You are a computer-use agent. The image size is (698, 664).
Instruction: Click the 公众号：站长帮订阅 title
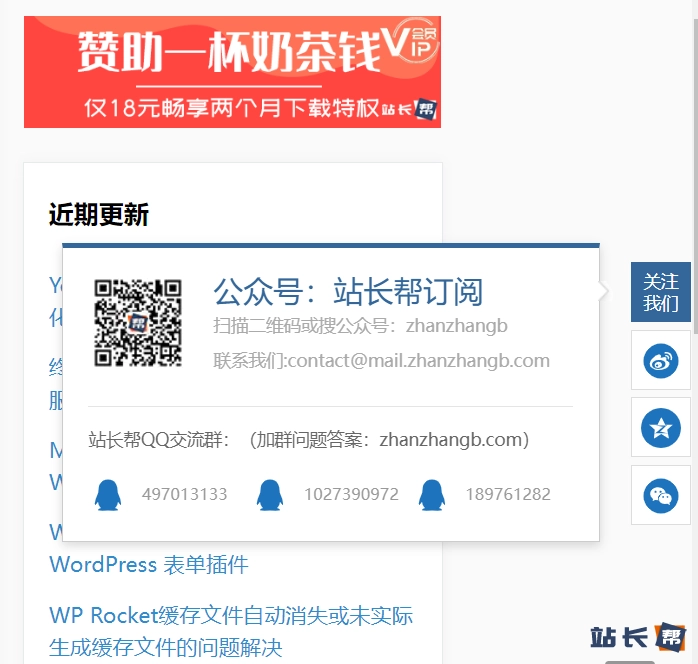click(x=348, y=292)
